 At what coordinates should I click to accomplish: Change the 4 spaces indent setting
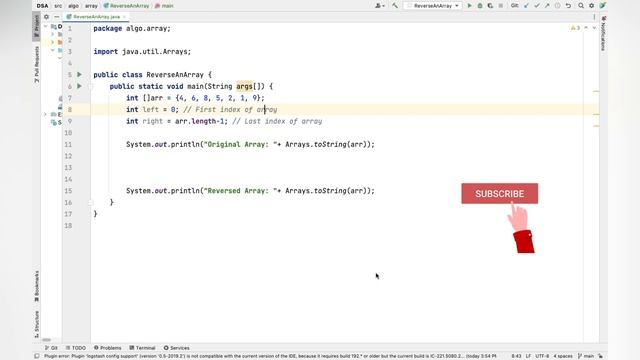click(x=563, y=356)
